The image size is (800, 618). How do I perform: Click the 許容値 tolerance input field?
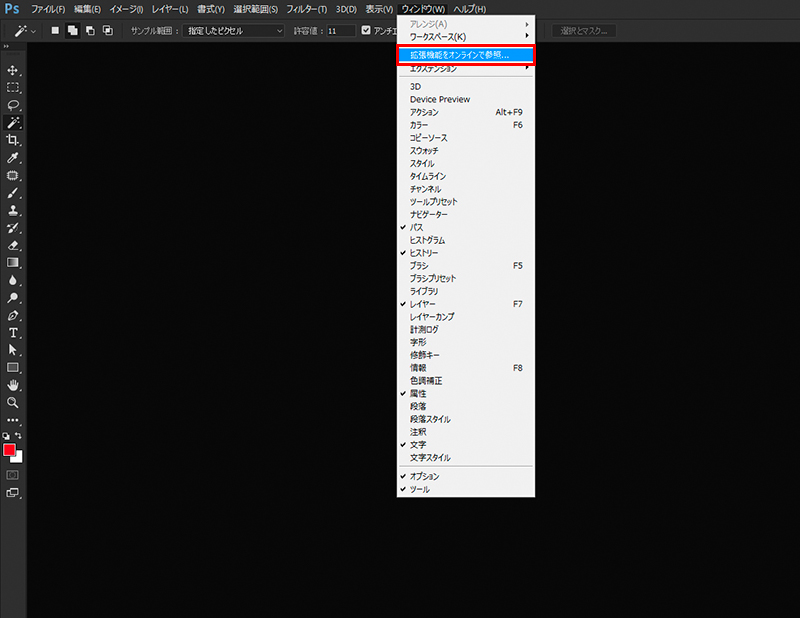[x=340, y=31]
